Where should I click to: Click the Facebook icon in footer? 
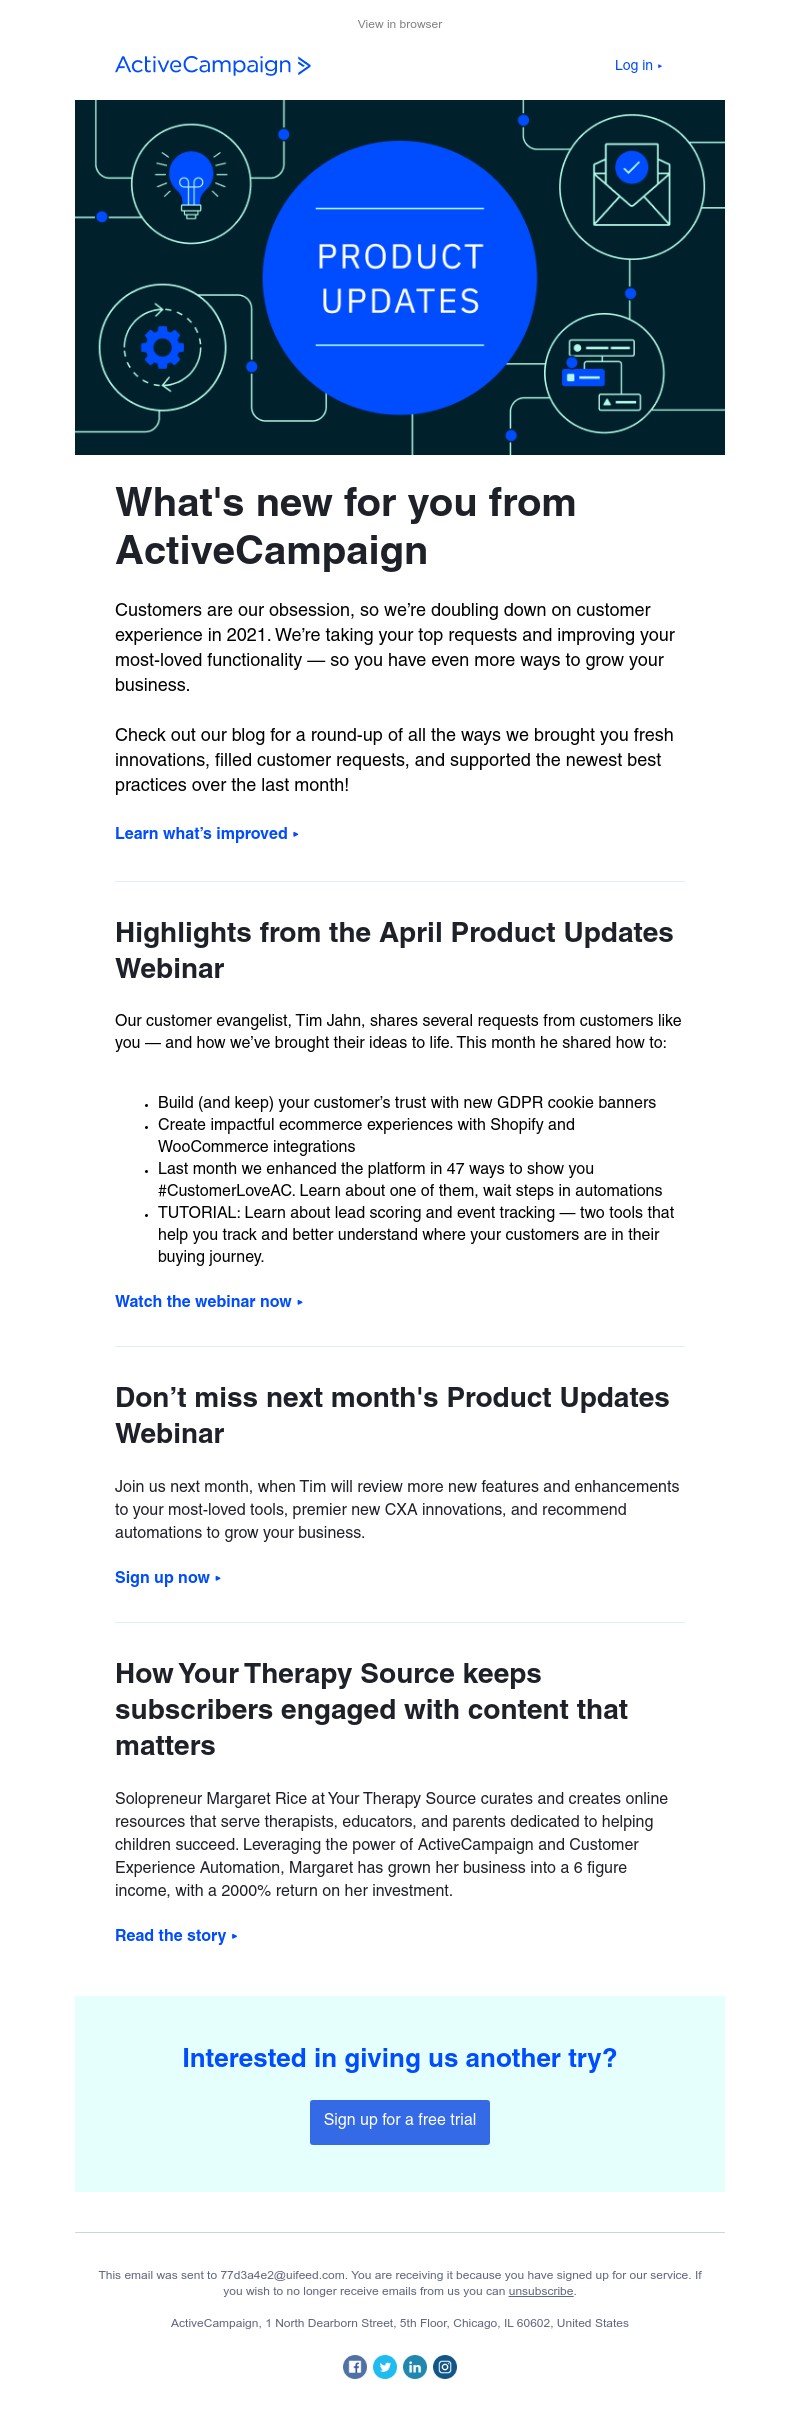point(355,2366)
